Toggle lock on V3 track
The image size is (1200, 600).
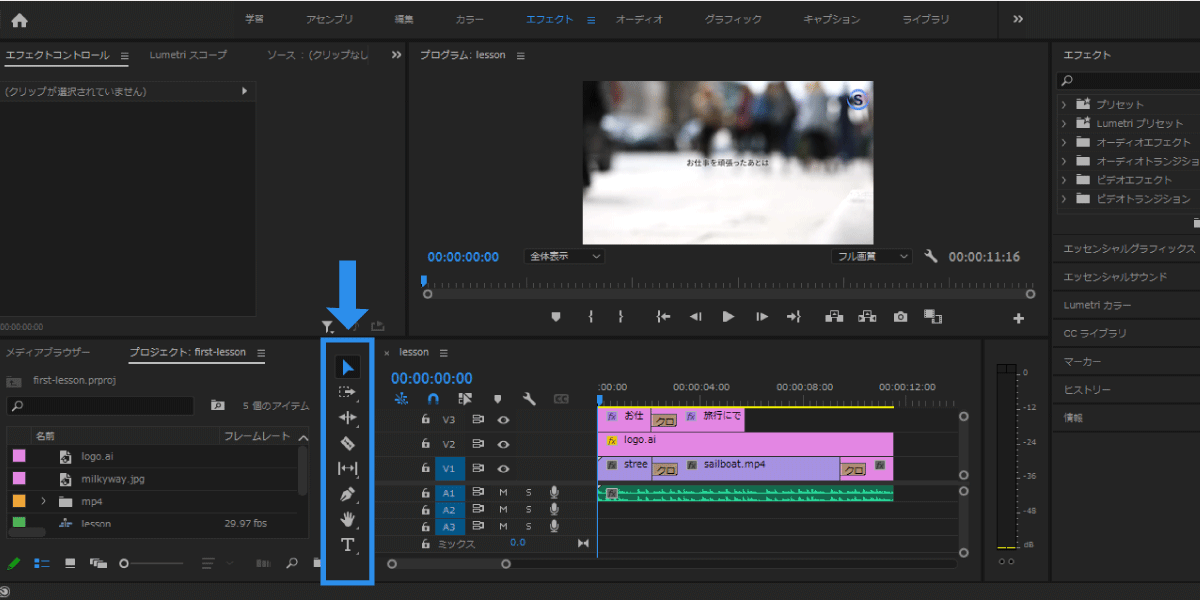[x=425, y=420]
